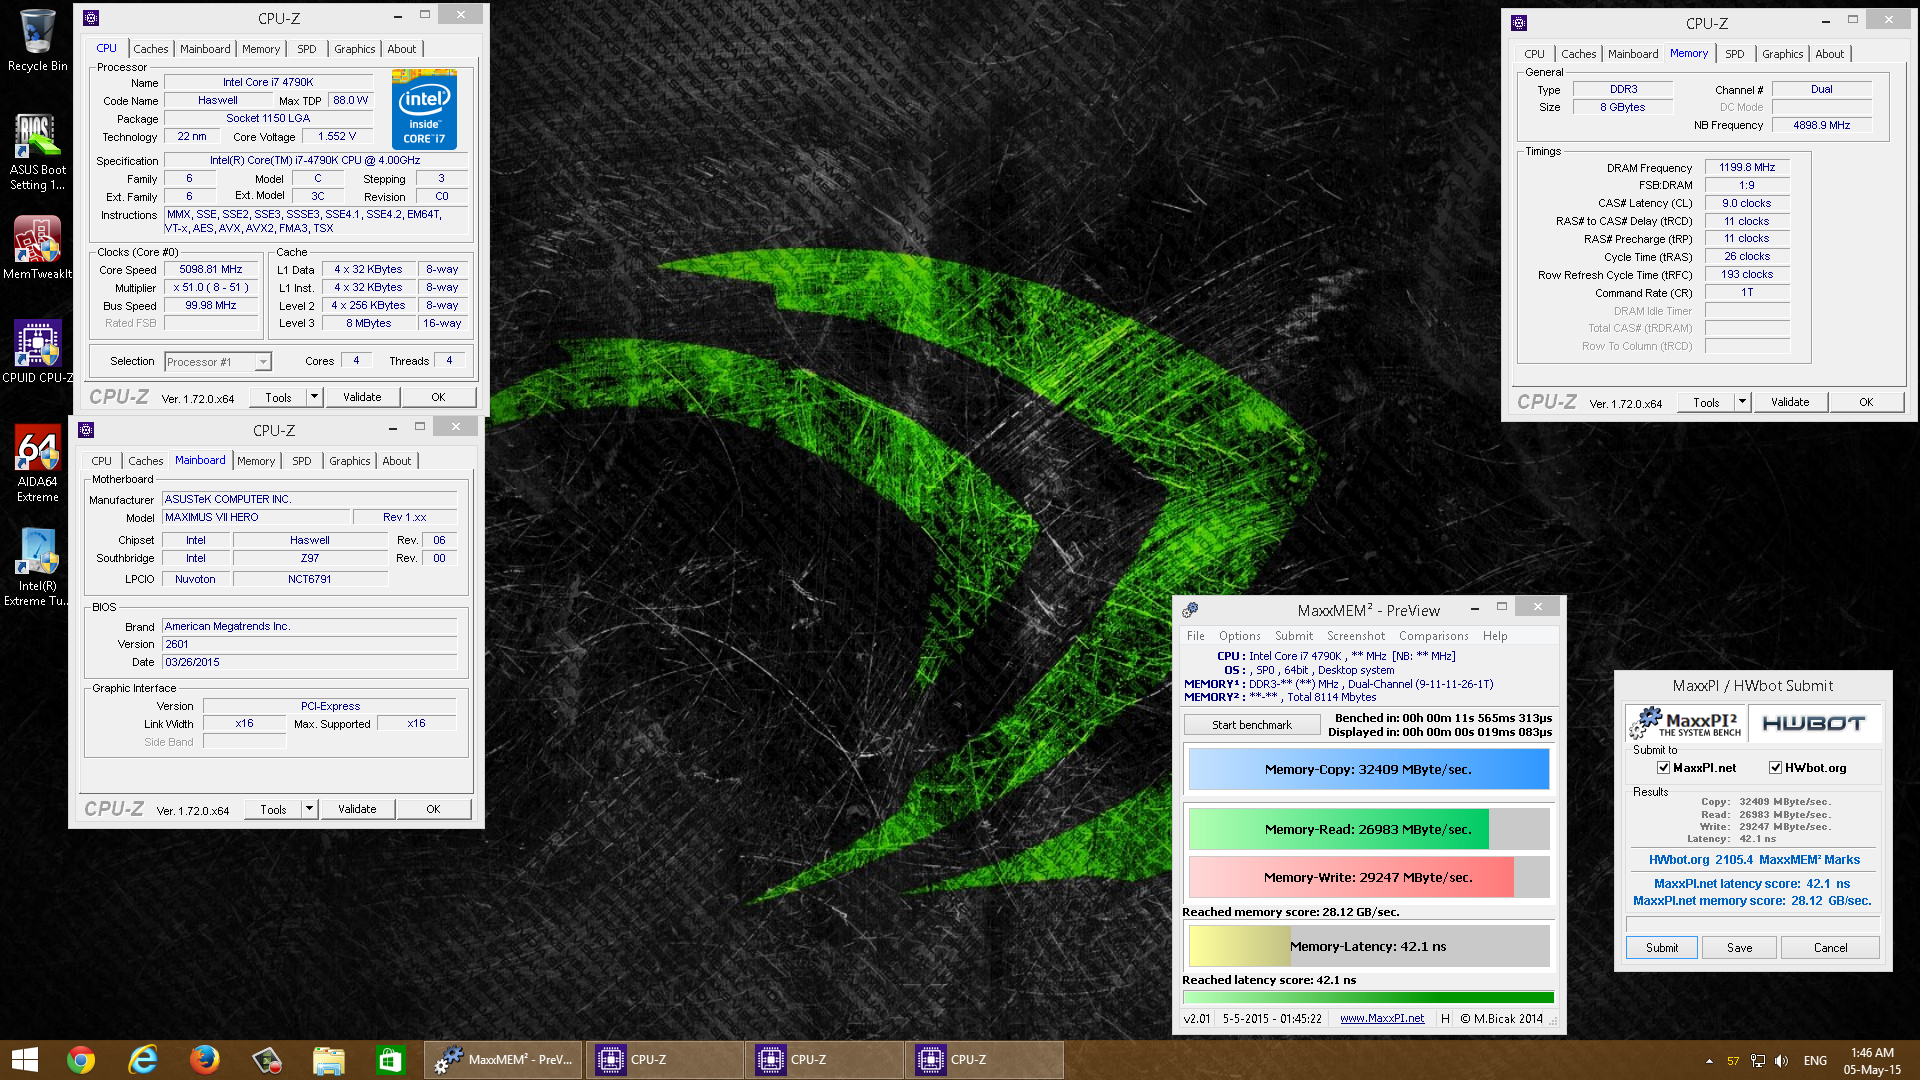Click the Intel inside Core i7 logo
Screen dimensions: 1920x1080
[x=425, y=109]
